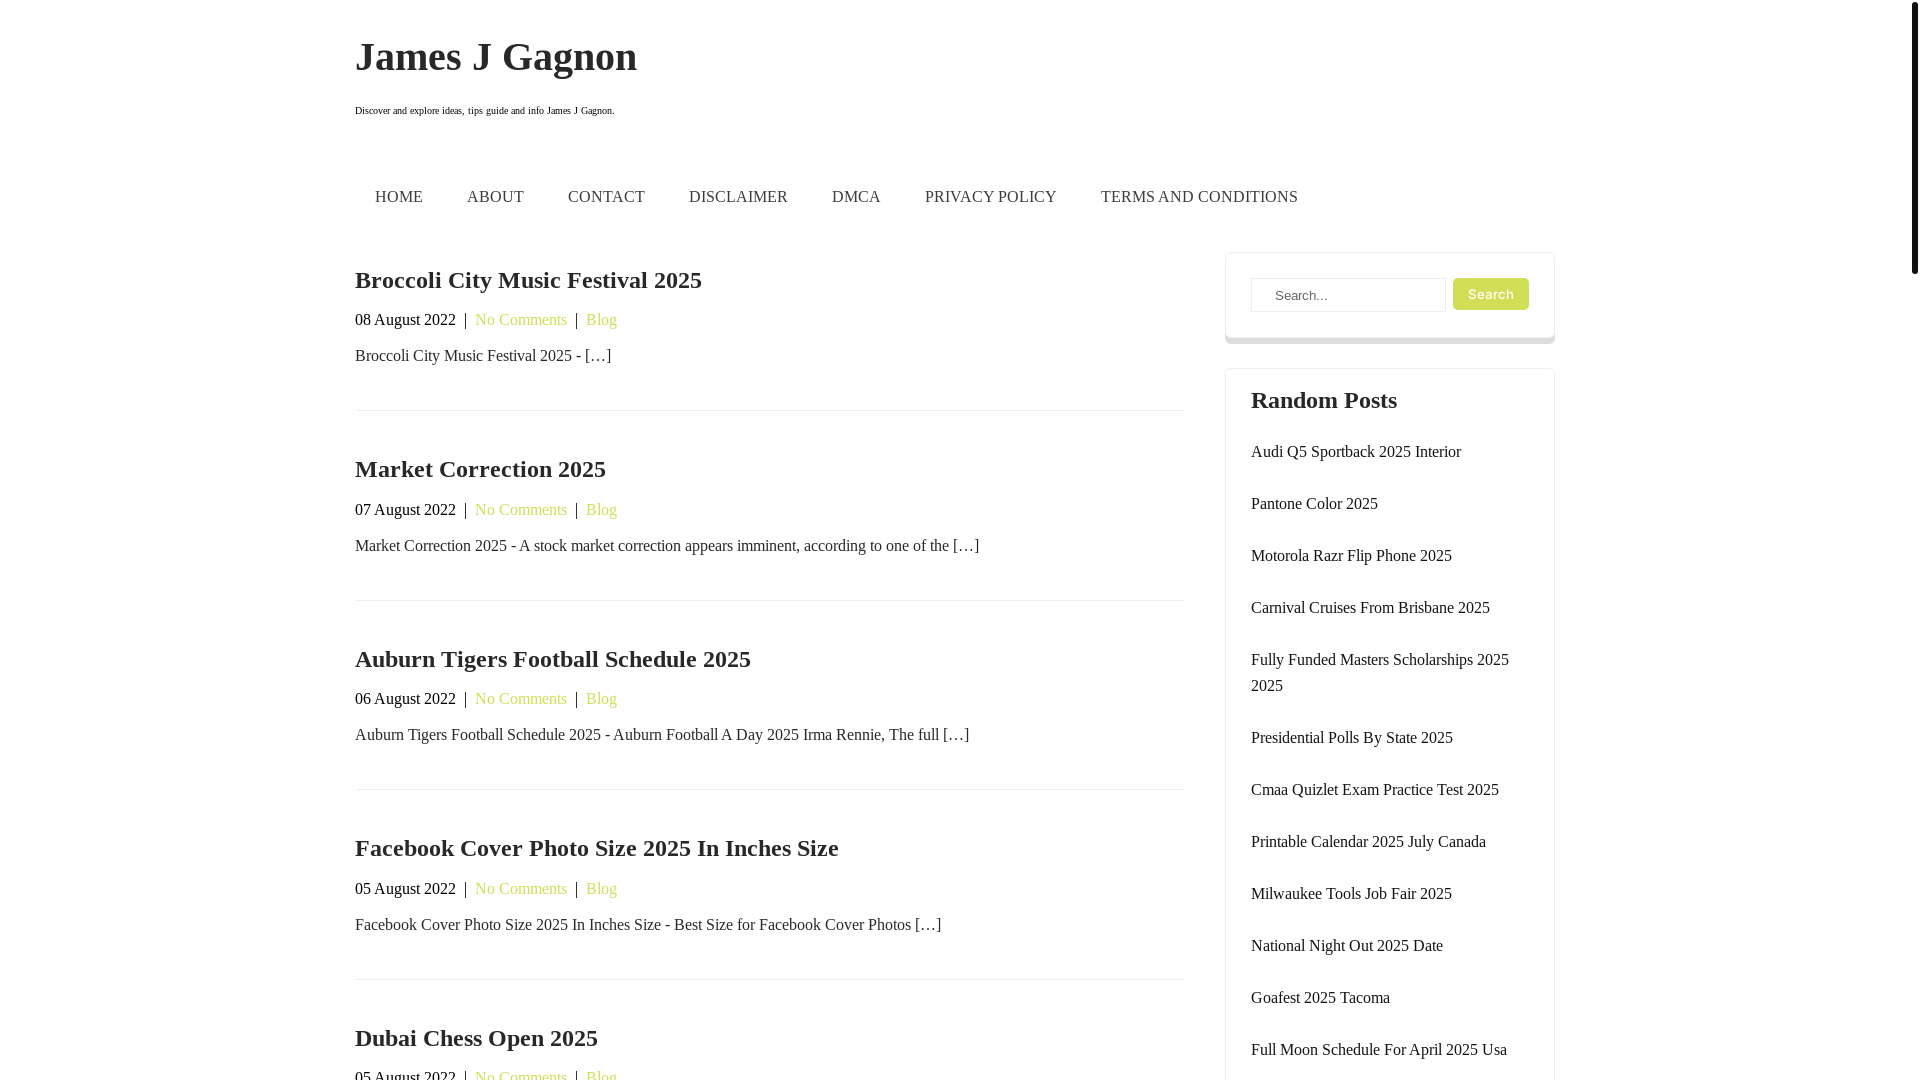Viewport: 1920px width, 1080px height.
Task: Open No Comments link for Market Correction post
Action: (521, 510)
